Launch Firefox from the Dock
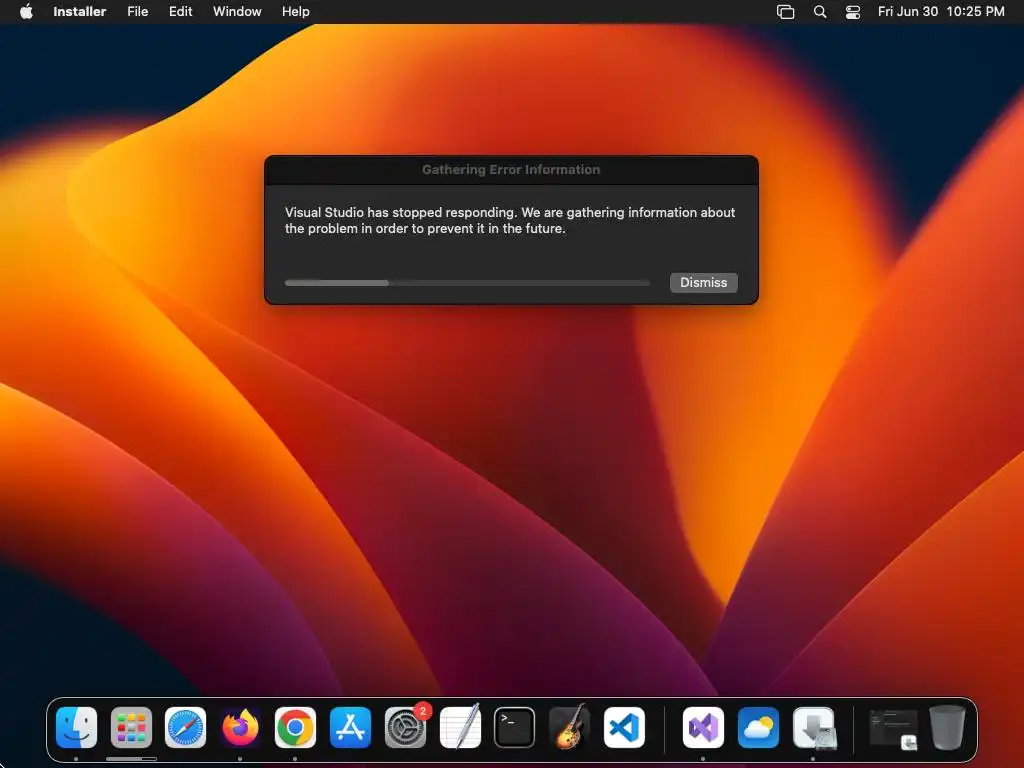 [x=240, y=728]
